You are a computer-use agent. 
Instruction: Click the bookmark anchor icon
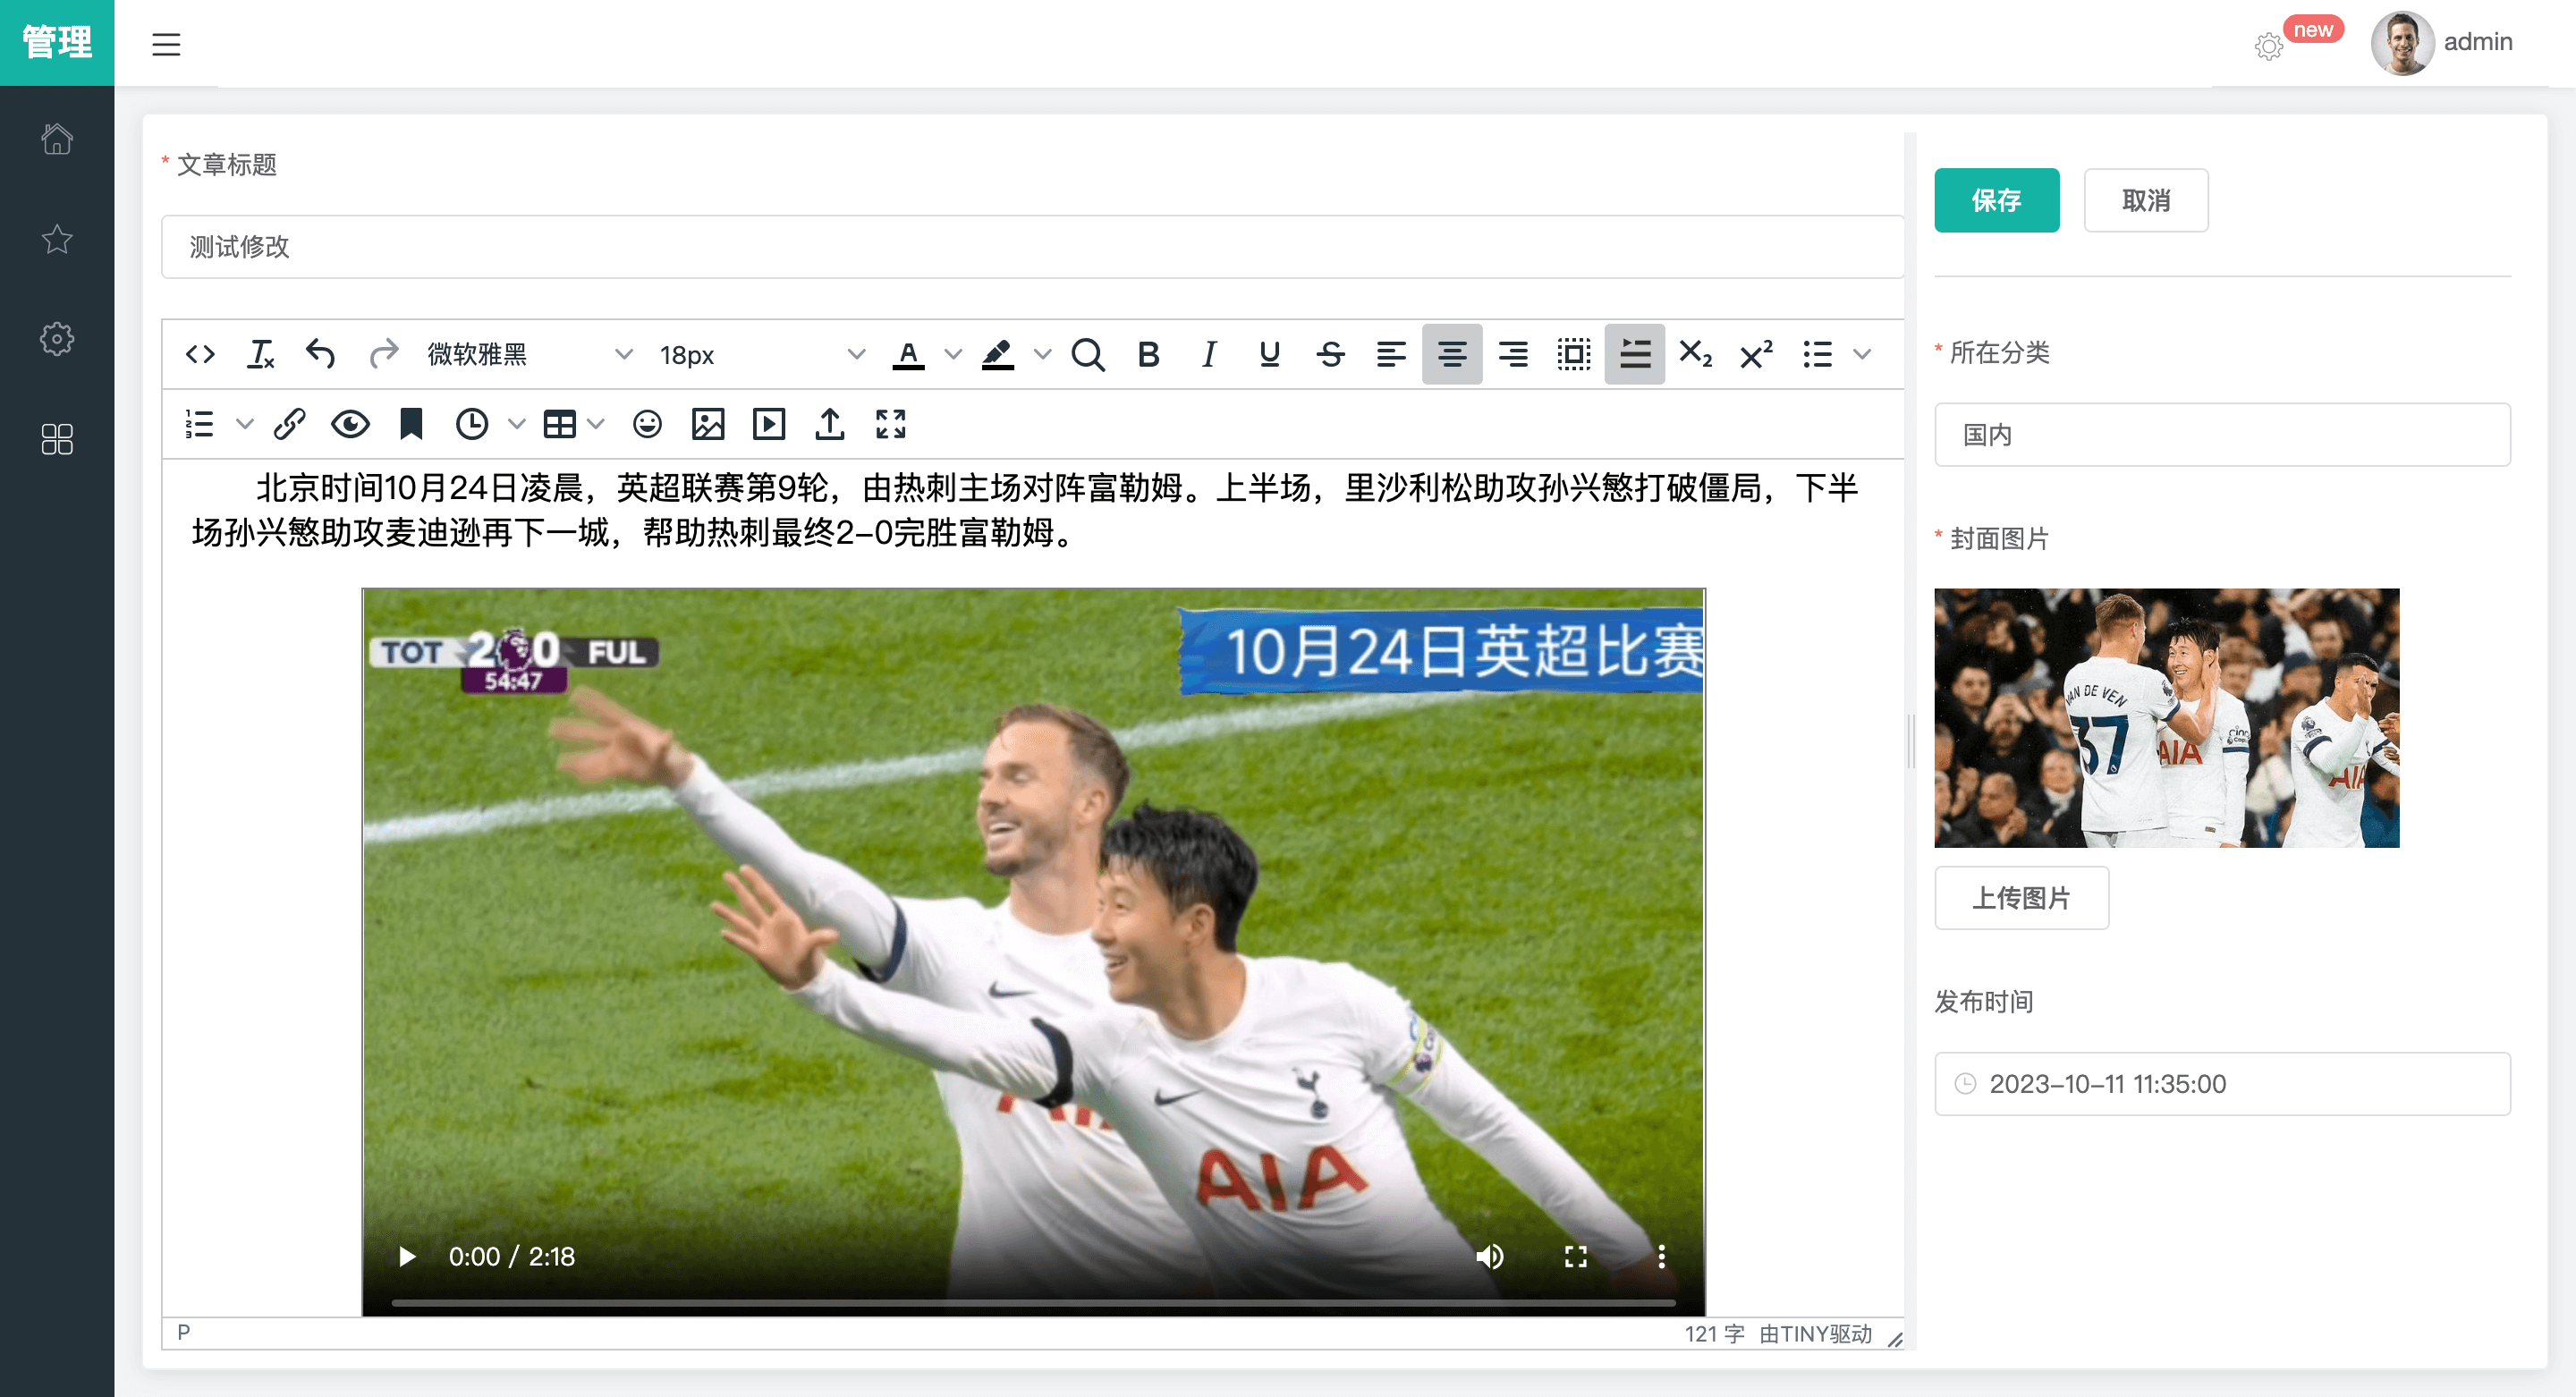click(411, 424)
